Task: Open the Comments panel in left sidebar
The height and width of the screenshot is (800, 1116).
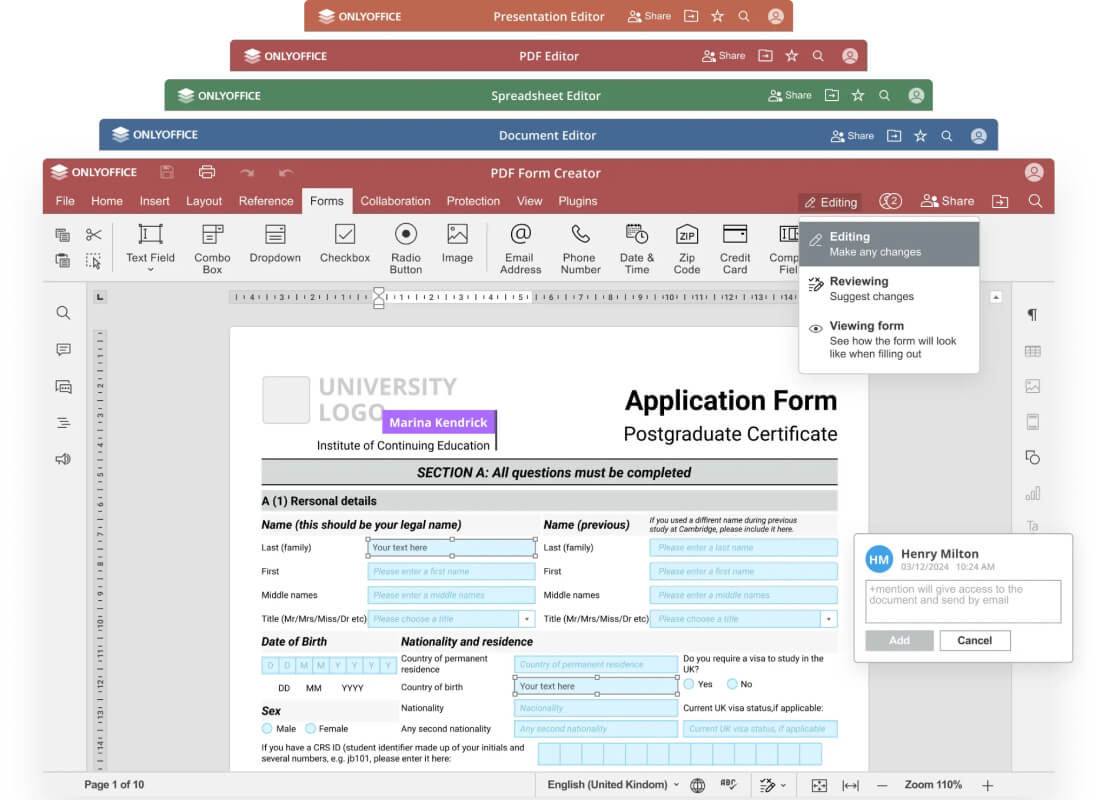Action: pos(63,349)
